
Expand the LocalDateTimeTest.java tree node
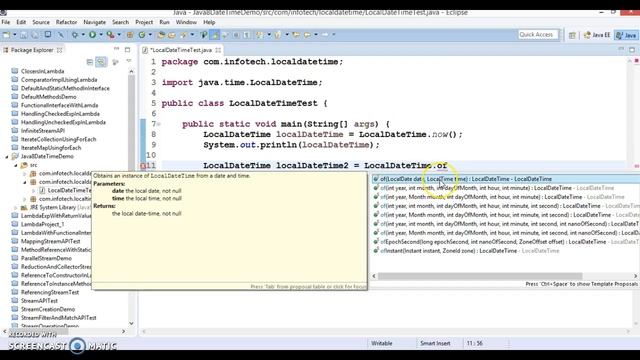pos(34,191)
